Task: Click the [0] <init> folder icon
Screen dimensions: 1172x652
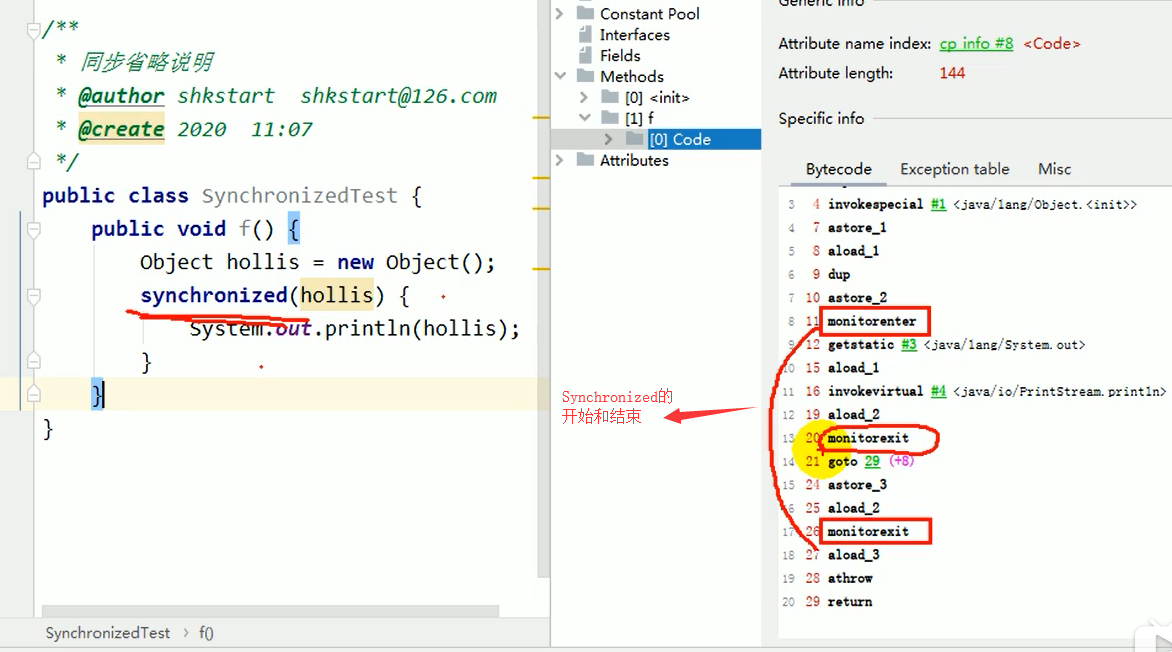Action: (611, 97)
